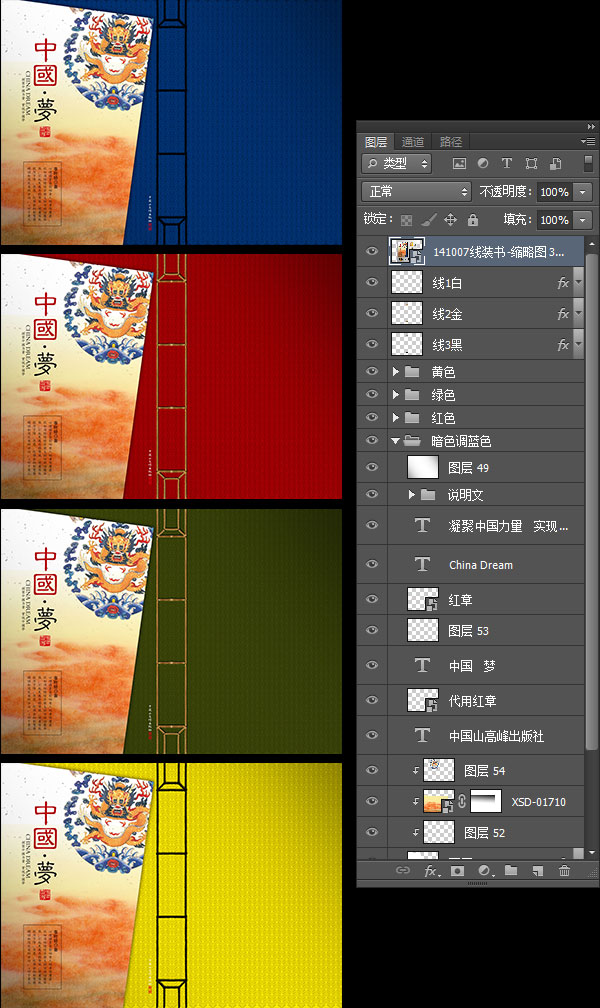Toggle layer filtering switch on or off
This screenshot has width=600, height=1008.
(x=588, y=163)
